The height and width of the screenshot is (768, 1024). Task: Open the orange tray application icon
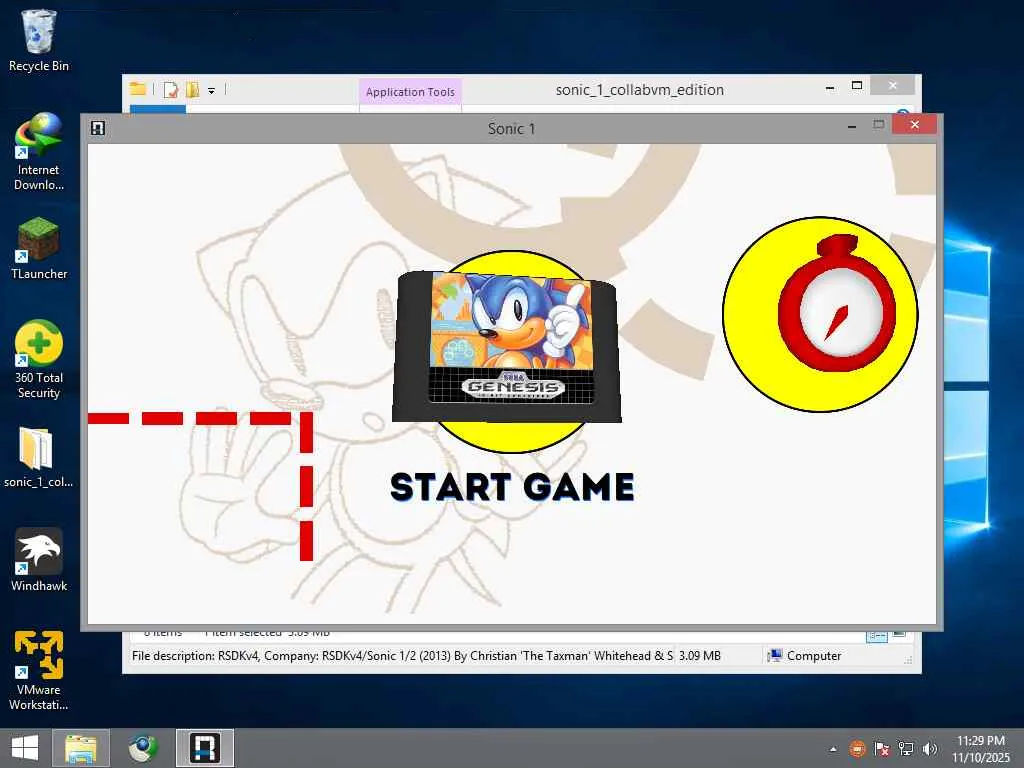[857, 749]
